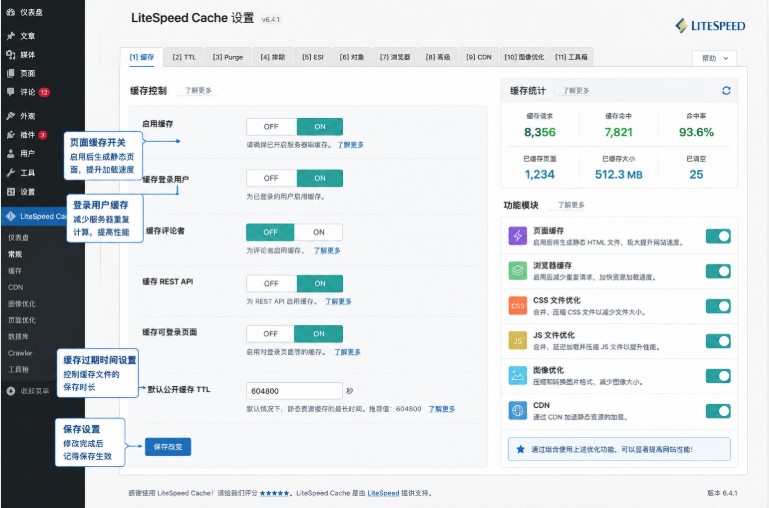The height and width of the screenshot is (508, 769).
Task: Click the collapse menu arrow icon
Action: pyautogui.click(x=11, y=391)
